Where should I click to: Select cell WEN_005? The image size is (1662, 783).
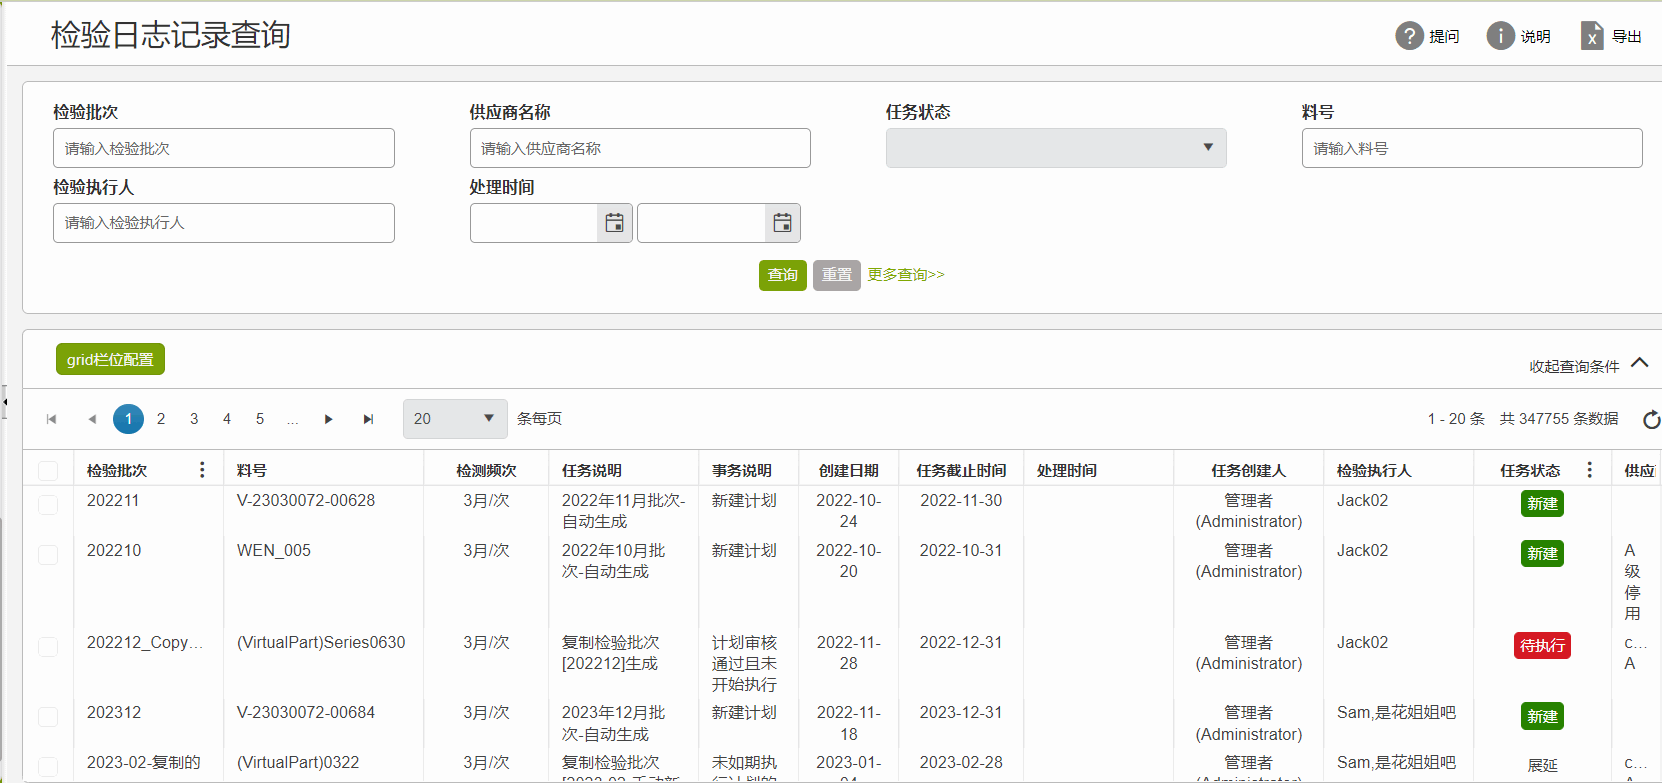(x=274, y=550)
